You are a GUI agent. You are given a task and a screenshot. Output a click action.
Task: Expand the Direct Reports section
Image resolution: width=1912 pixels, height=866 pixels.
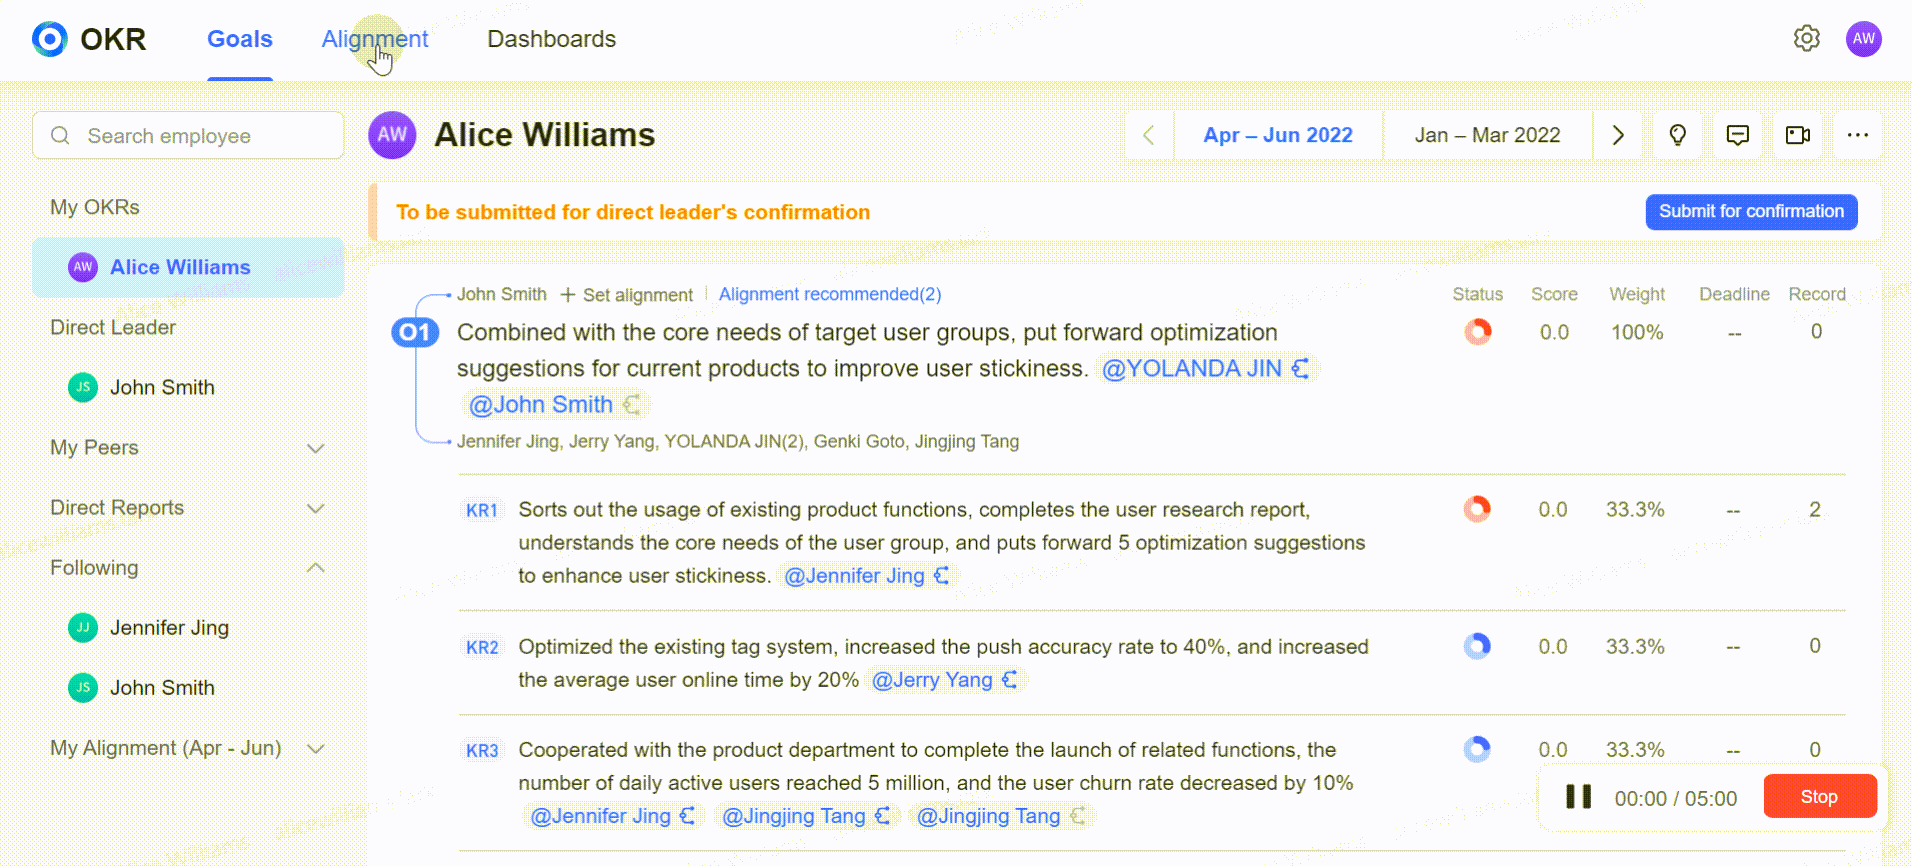[316, 508]
